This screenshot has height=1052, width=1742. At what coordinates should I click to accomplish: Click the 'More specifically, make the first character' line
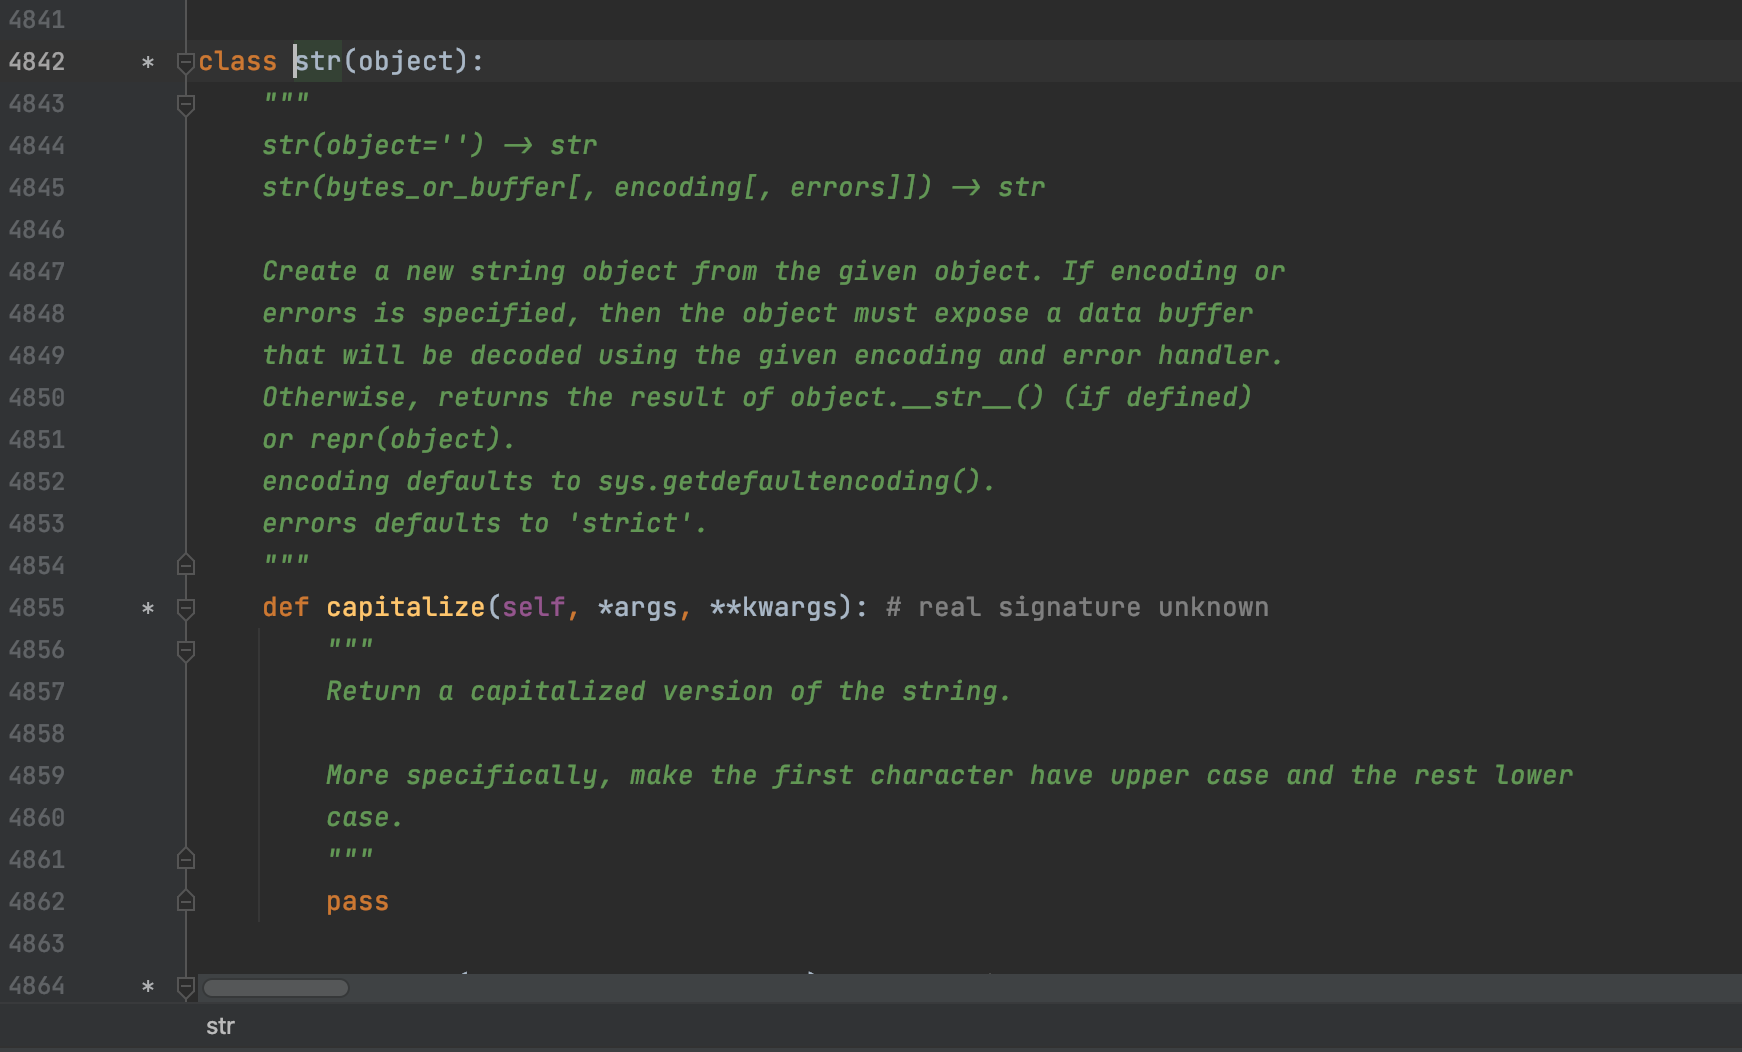950,775
